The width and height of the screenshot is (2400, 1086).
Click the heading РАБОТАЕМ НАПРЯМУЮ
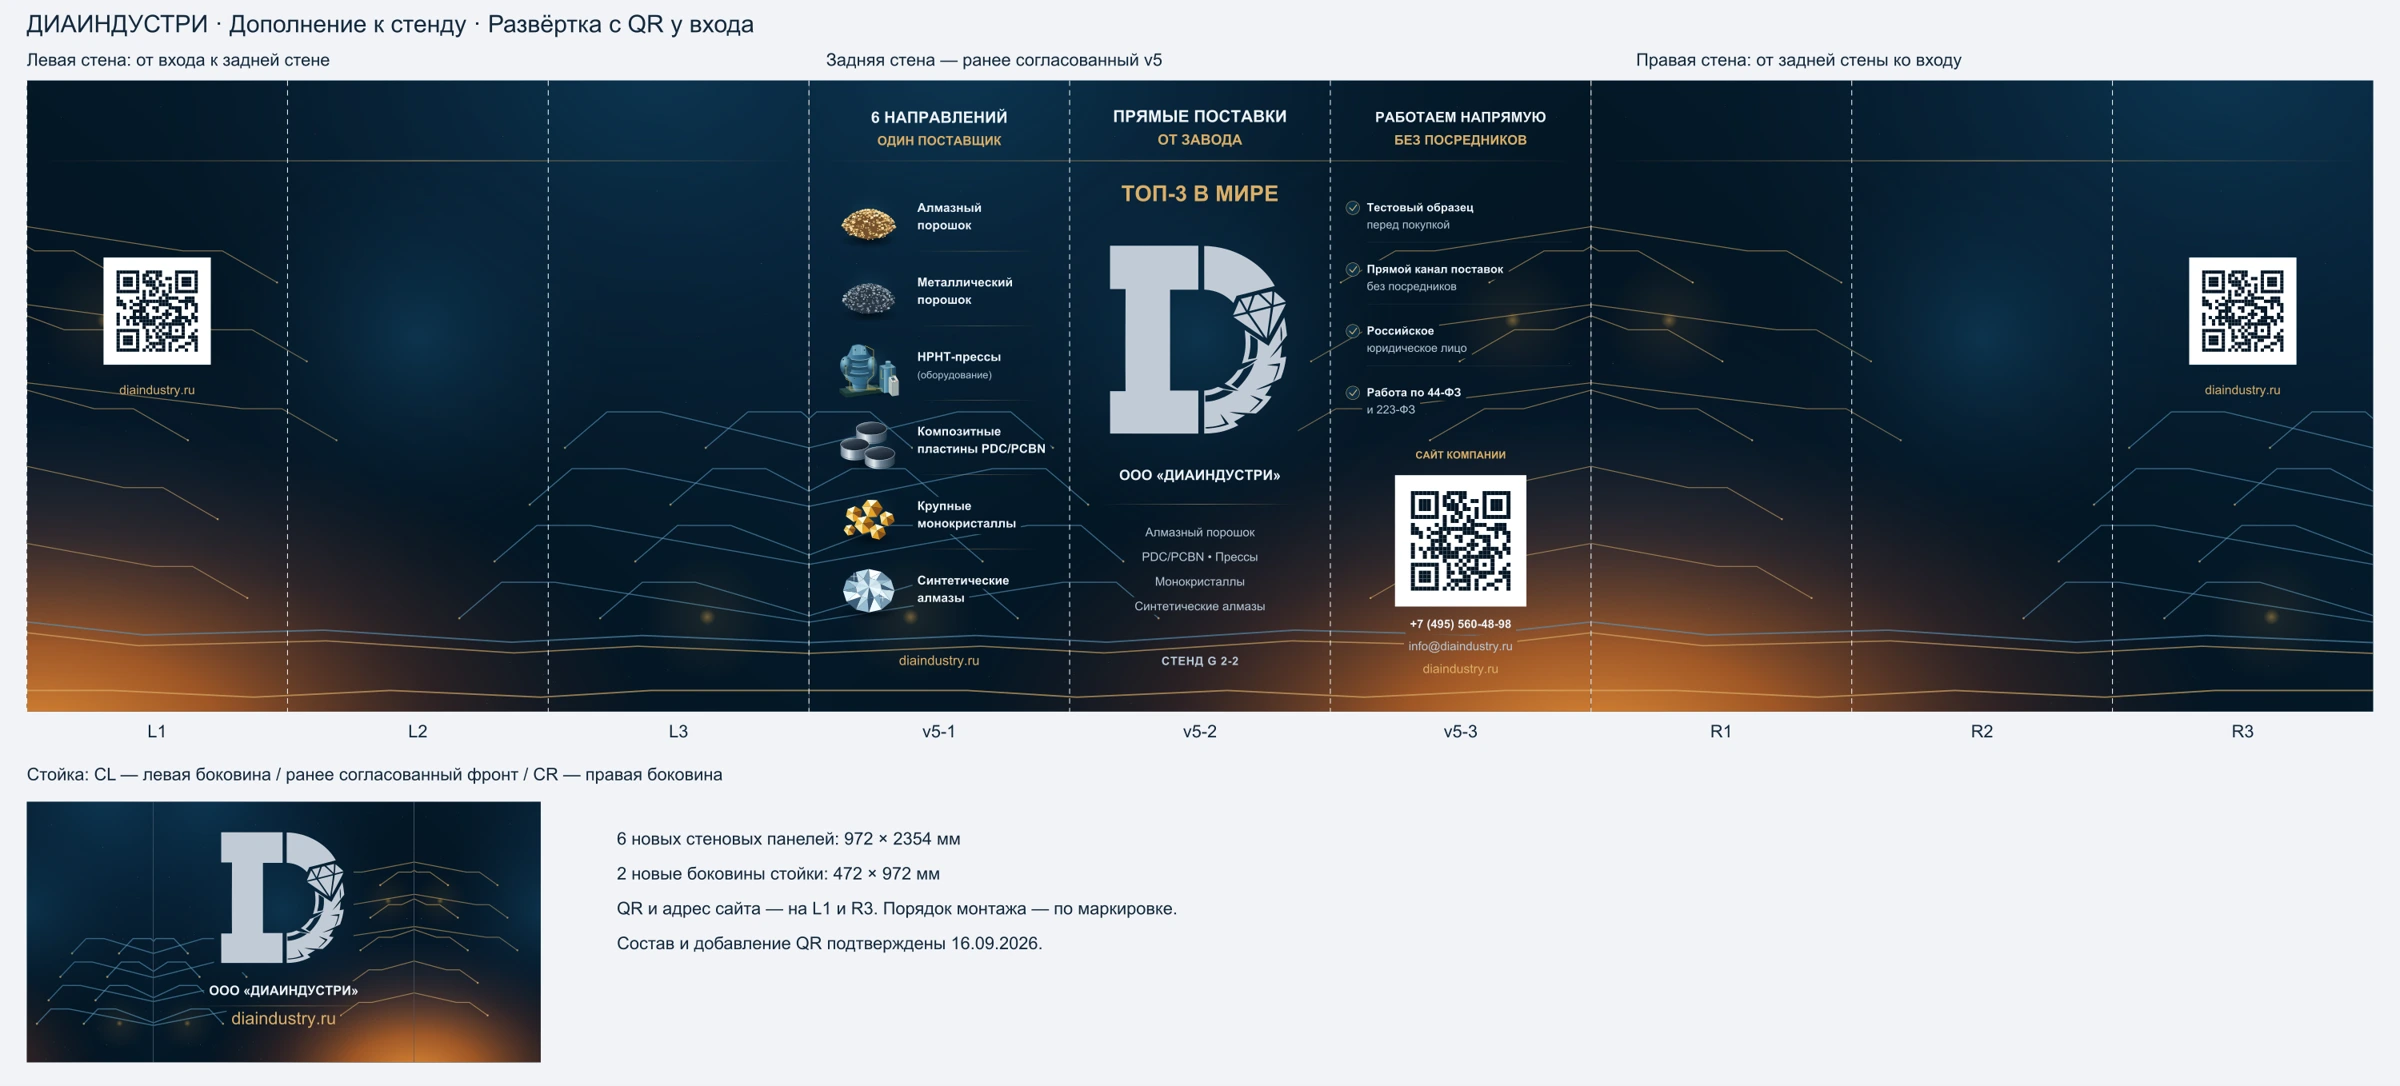coord(1460,117)
